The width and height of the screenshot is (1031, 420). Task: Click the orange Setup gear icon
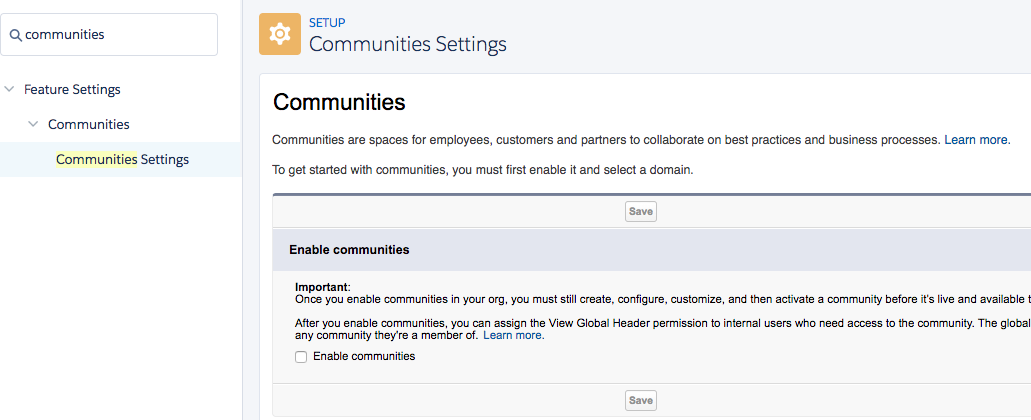point(279,34)
